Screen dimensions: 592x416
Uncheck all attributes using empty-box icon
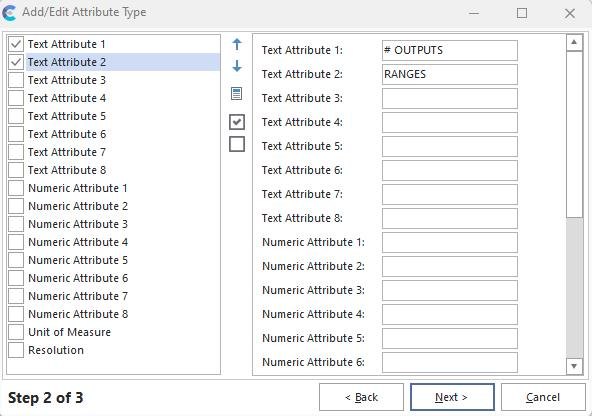237,144
